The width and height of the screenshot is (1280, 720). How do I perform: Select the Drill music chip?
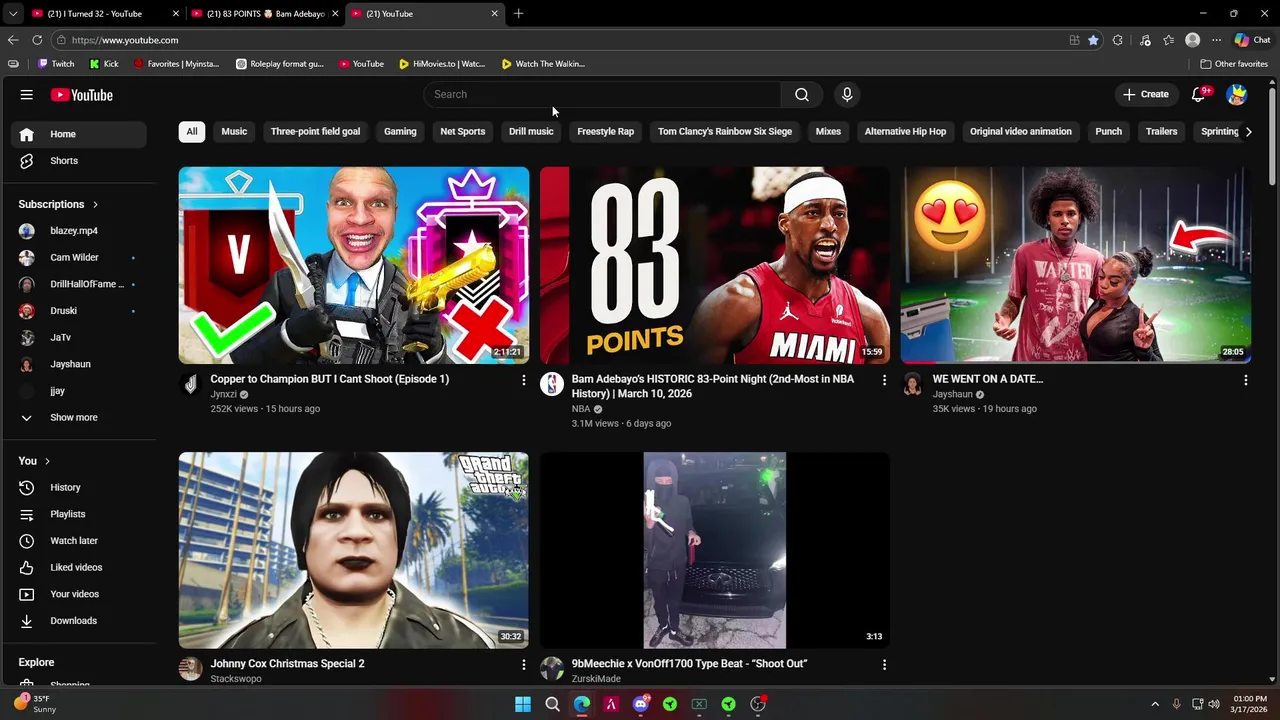point(531,132)
